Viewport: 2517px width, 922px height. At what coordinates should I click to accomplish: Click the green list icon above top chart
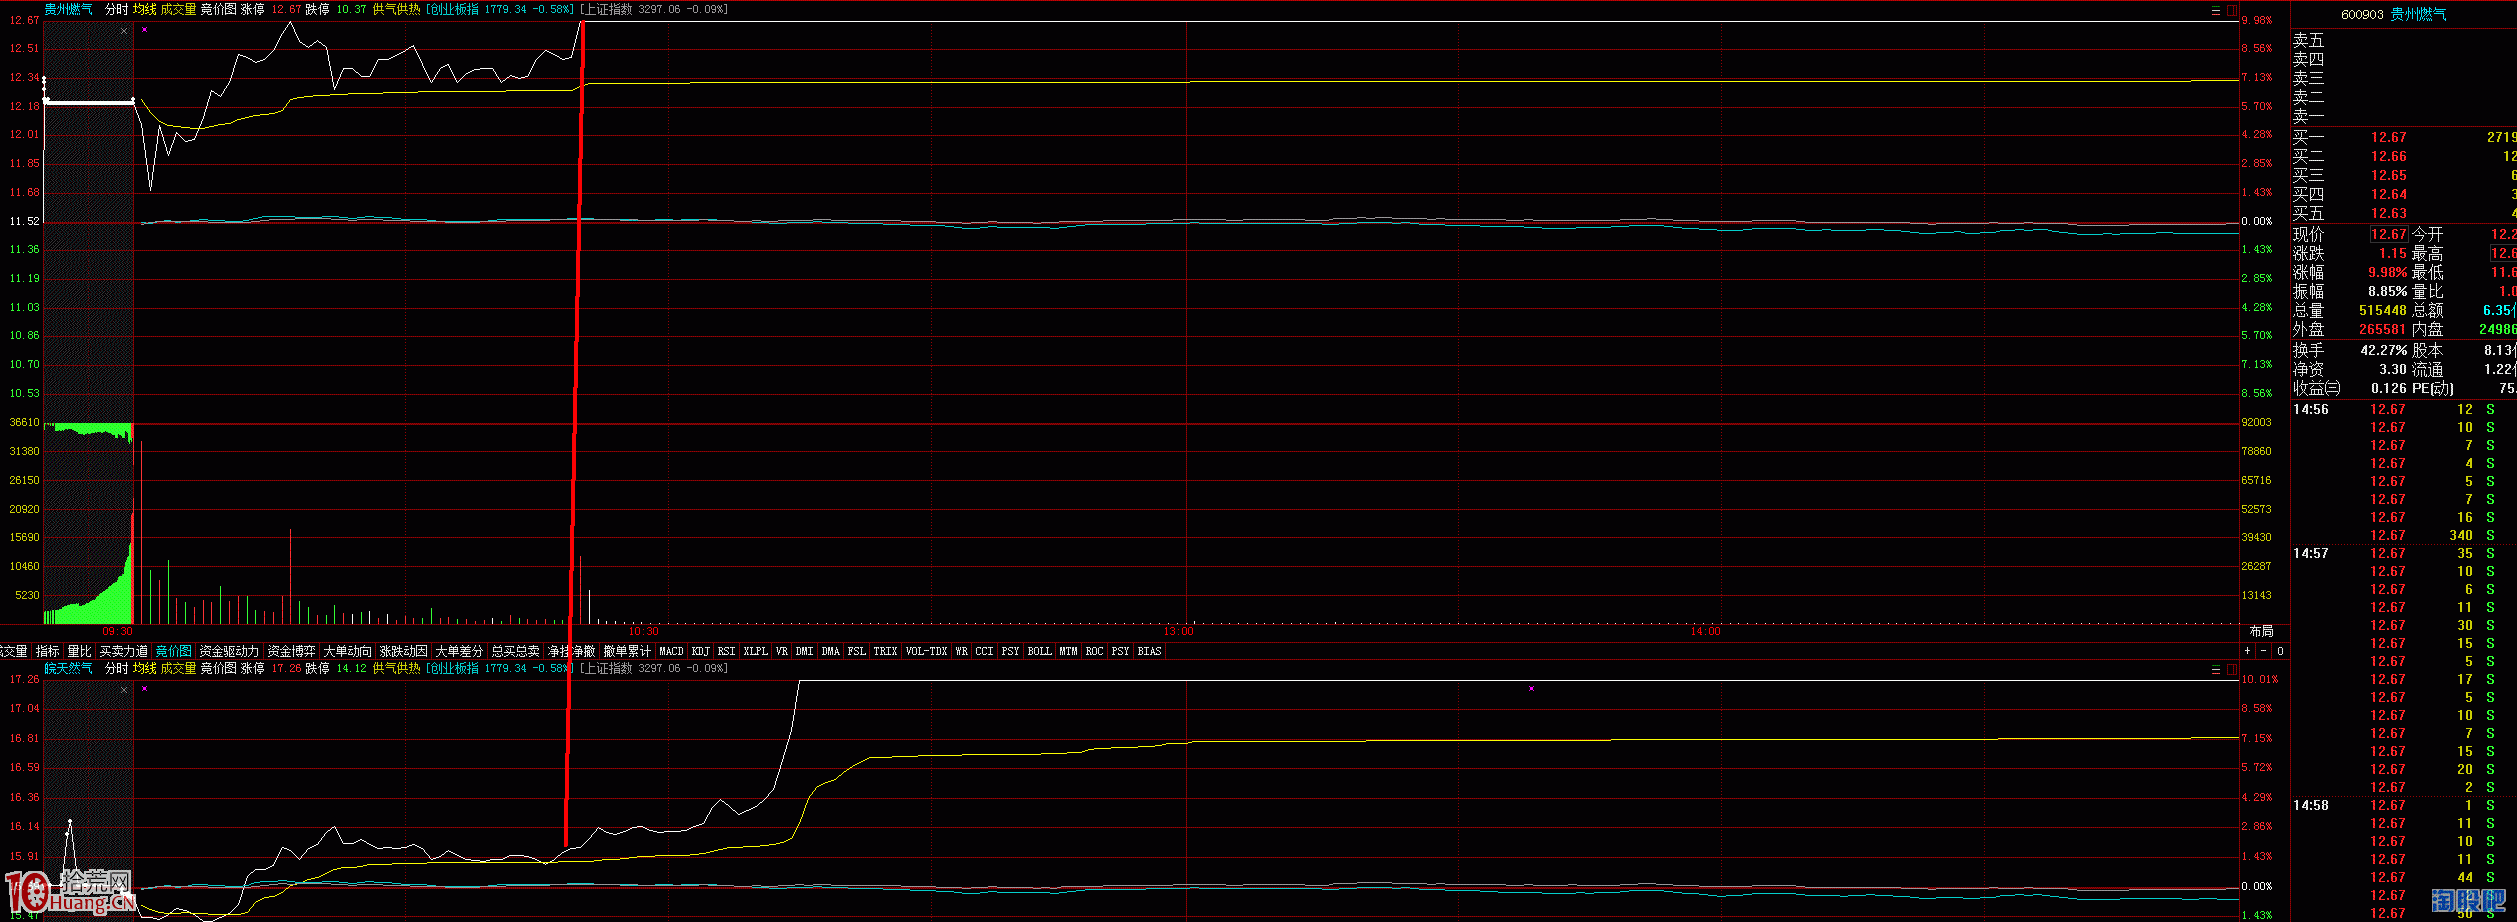click(2215, 10)
